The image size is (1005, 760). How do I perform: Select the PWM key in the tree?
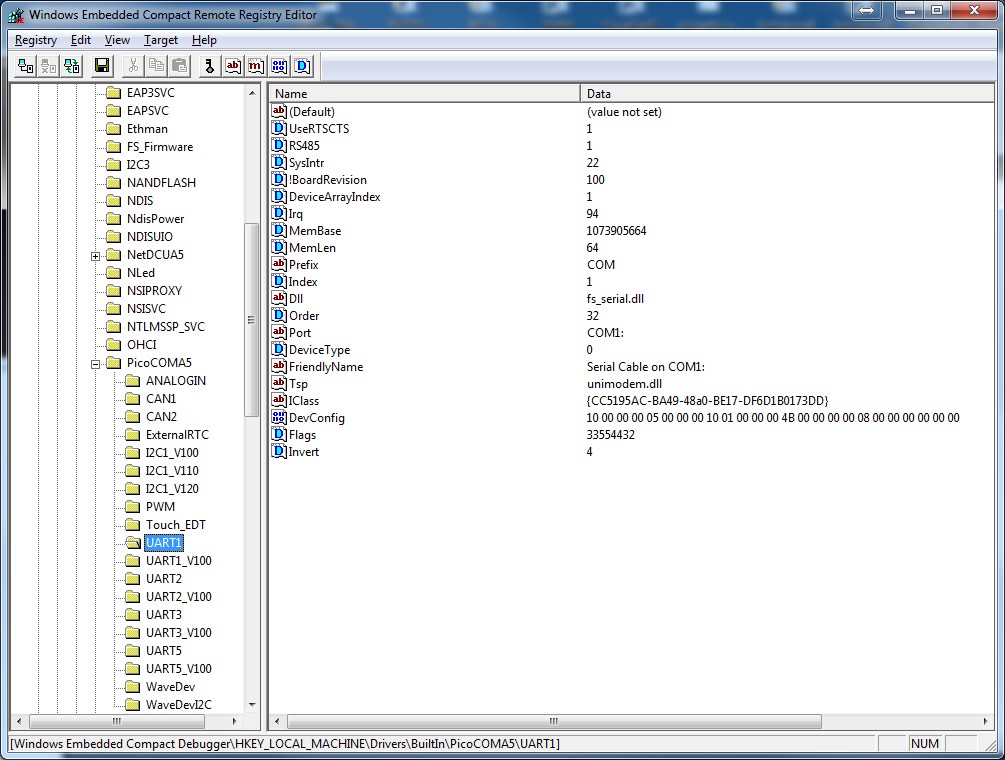[x=160, y=507]
